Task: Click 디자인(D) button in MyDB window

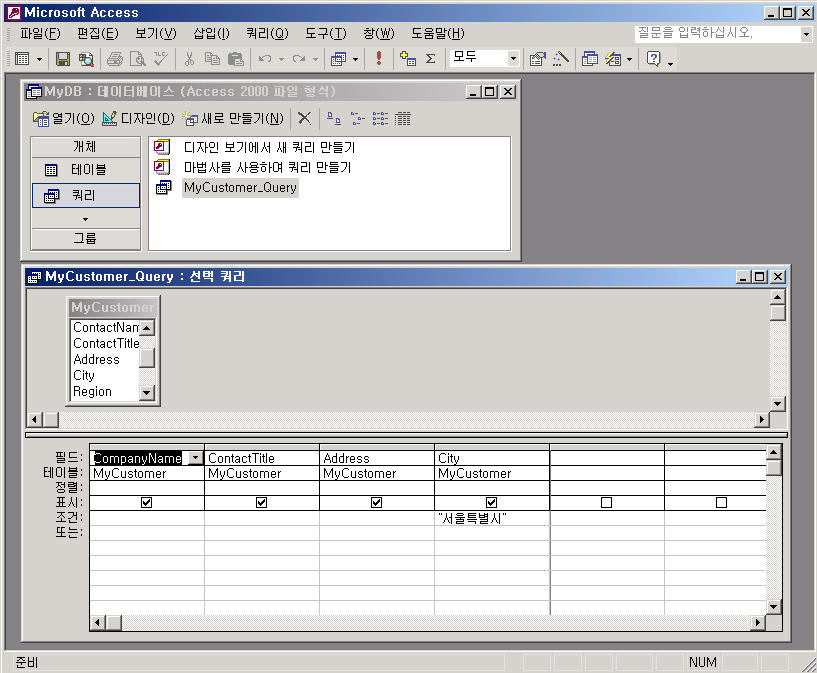Action: pyautogui.click(x=138, y=119)
